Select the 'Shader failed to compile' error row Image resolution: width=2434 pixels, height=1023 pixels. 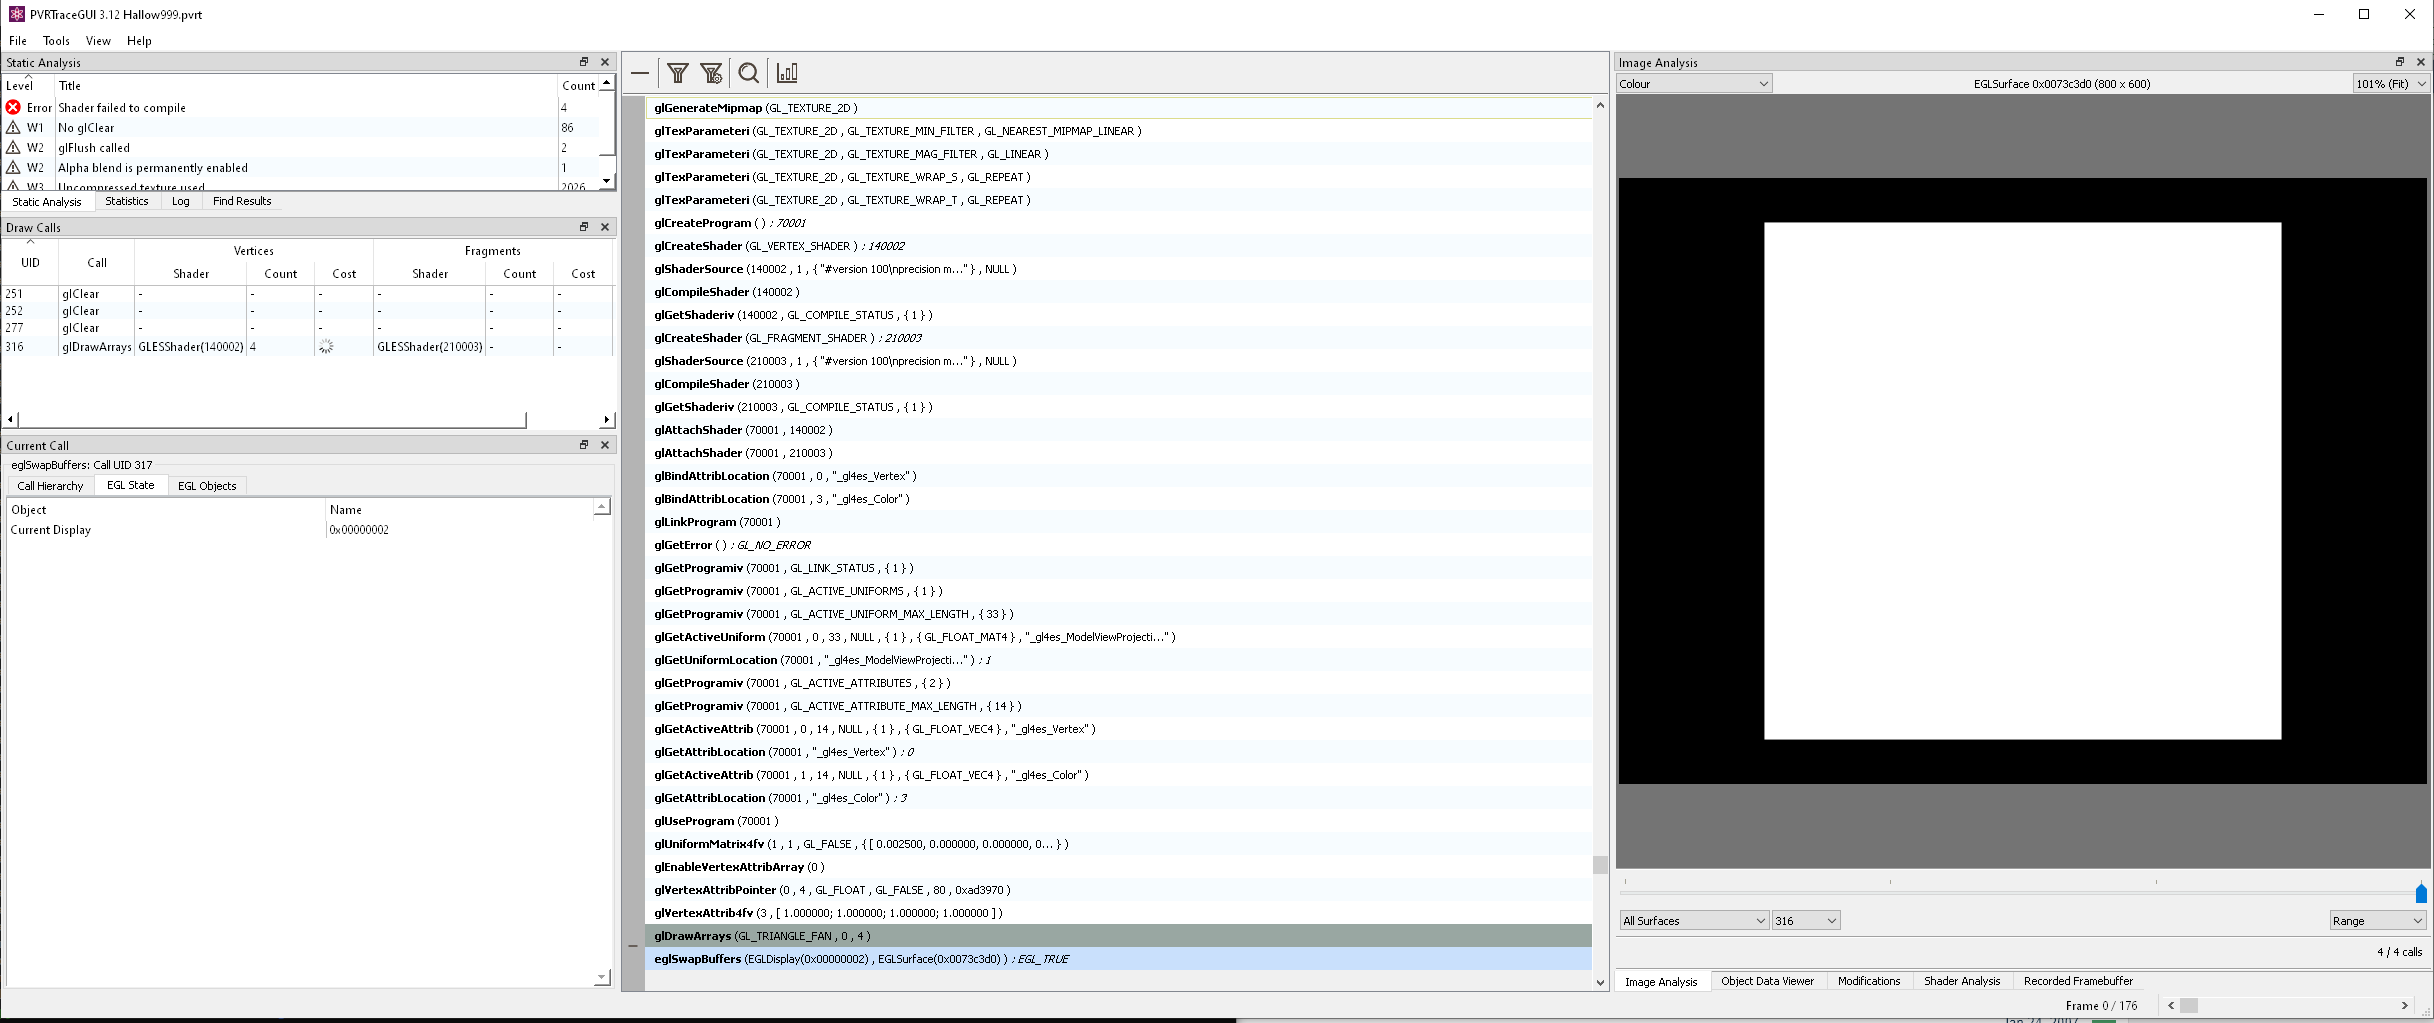click(x=122, y=108)
